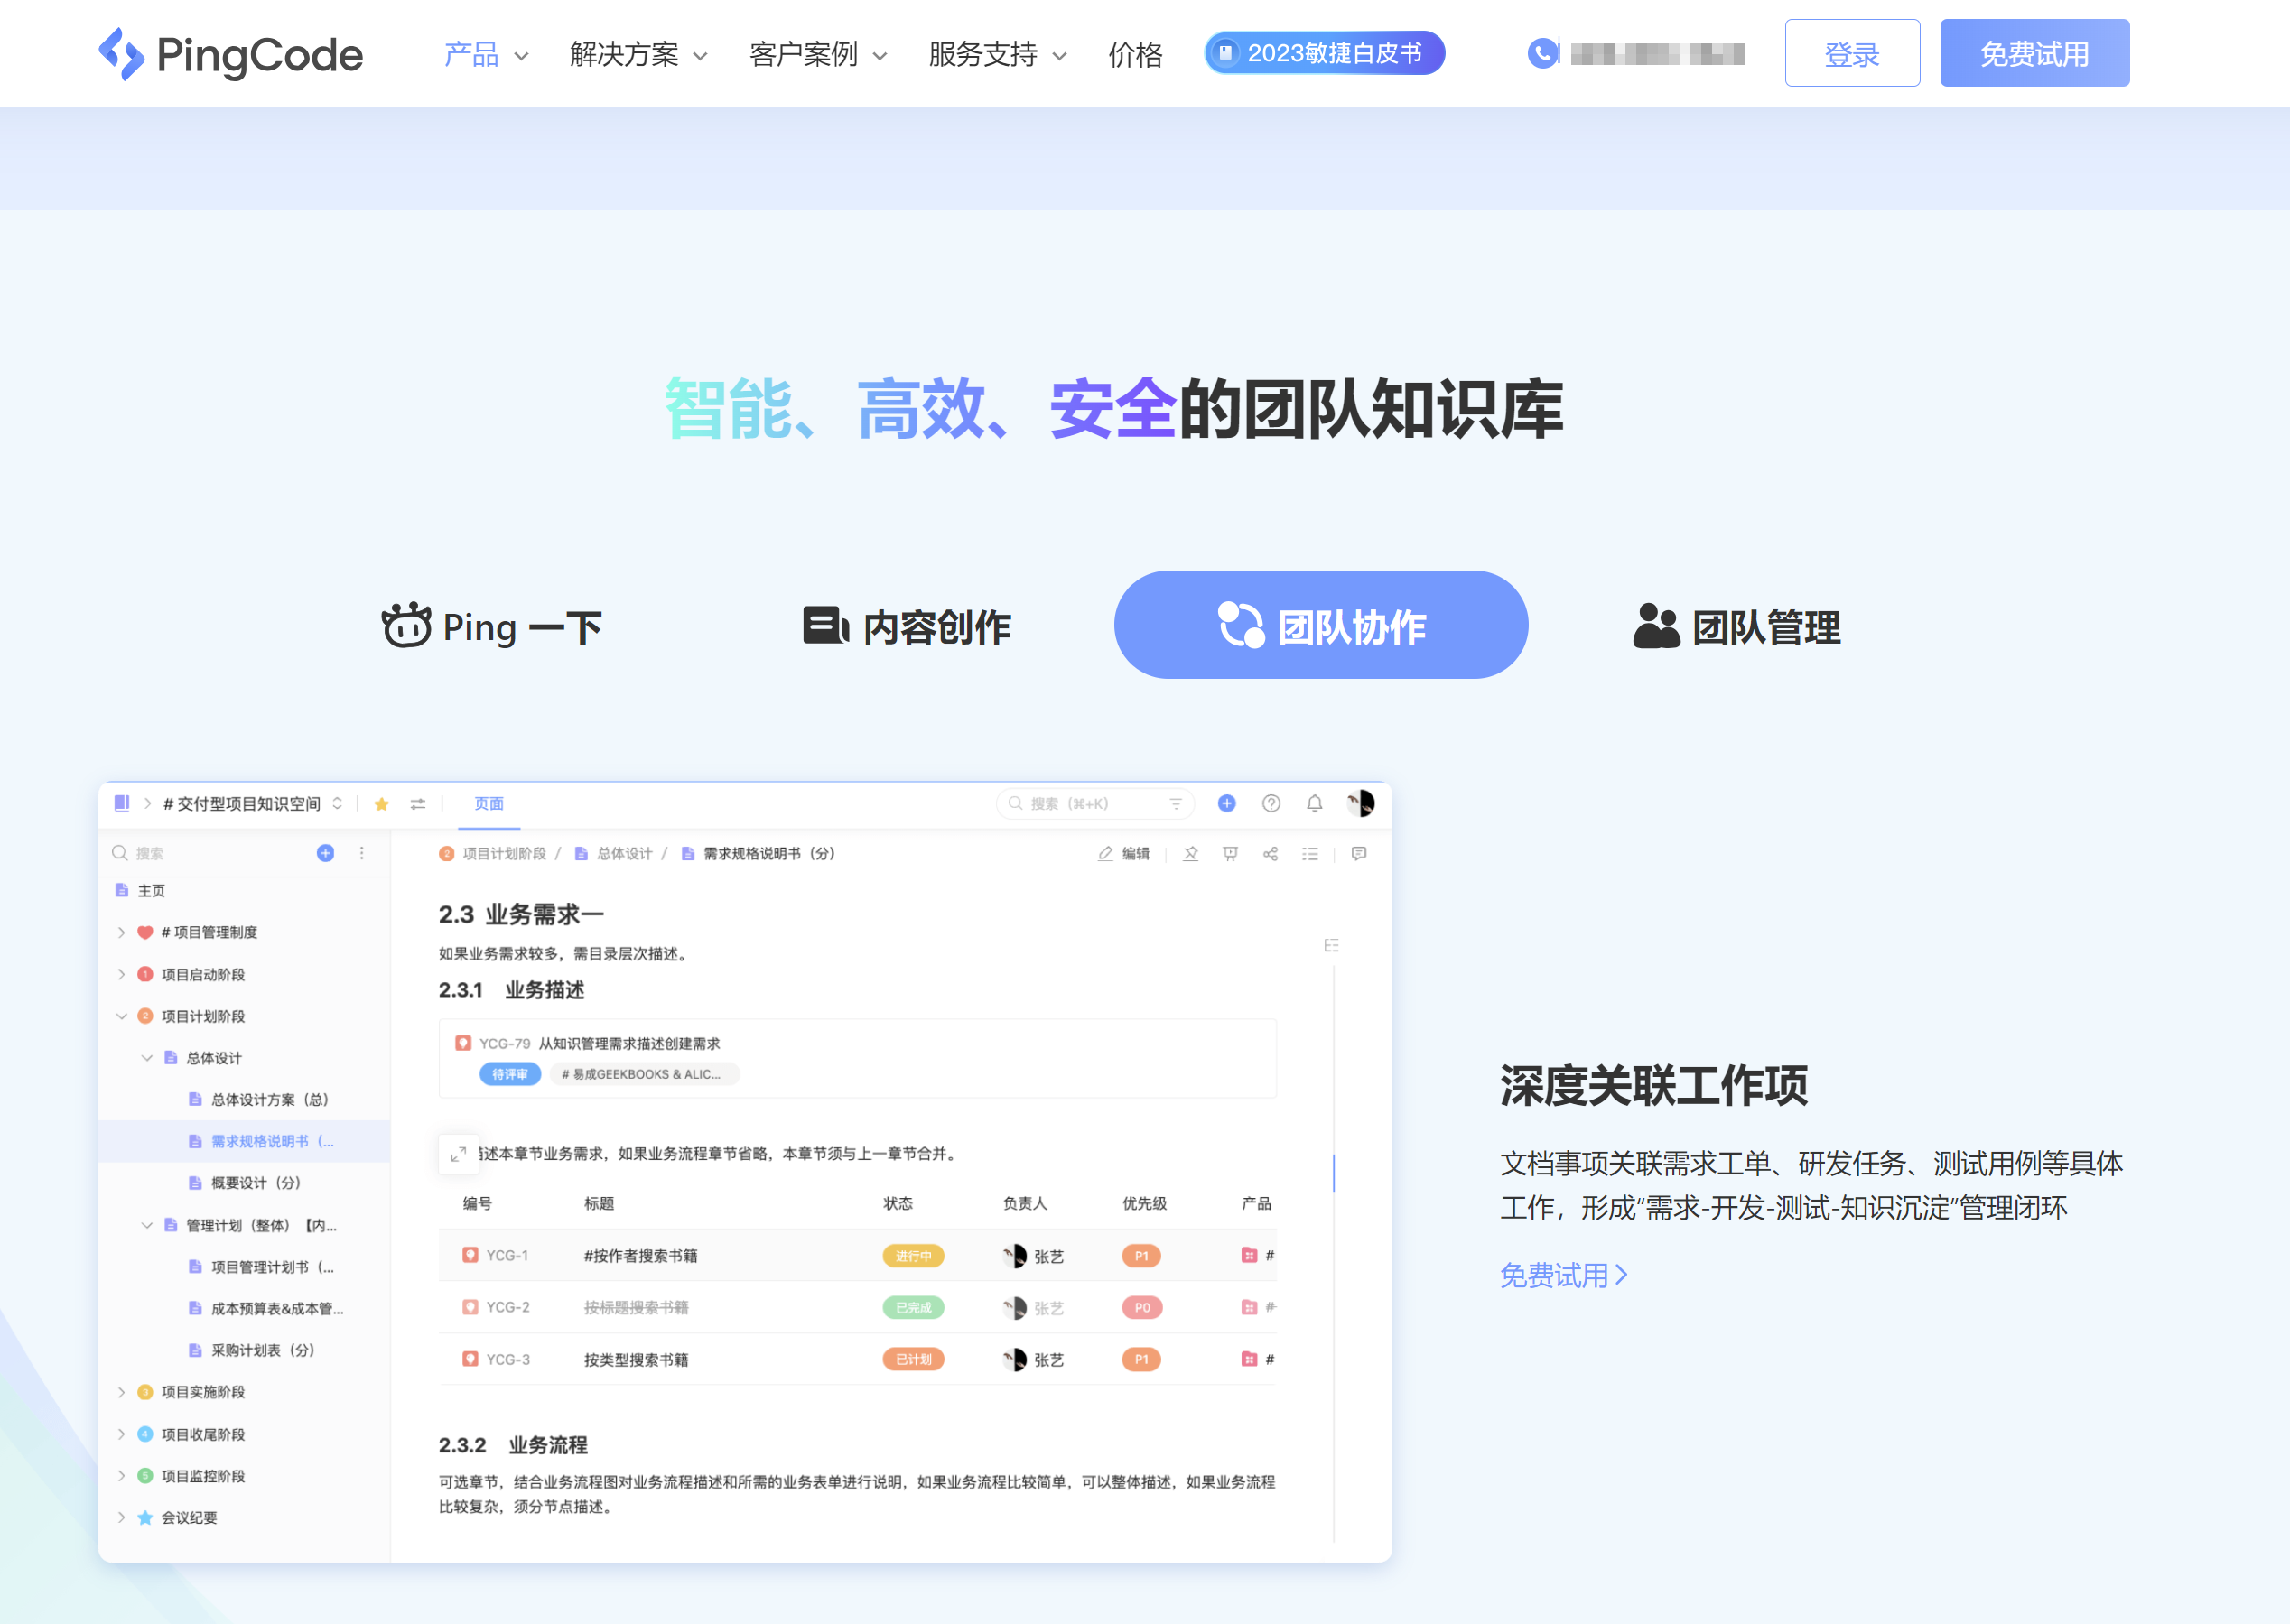Open the help question mark icon

coord(1271,803)
